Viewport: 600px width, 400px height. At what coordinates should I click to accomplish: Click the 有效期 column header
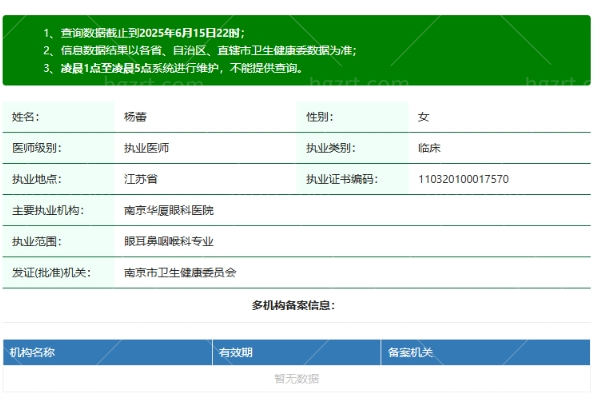click(x=236, y=352)
